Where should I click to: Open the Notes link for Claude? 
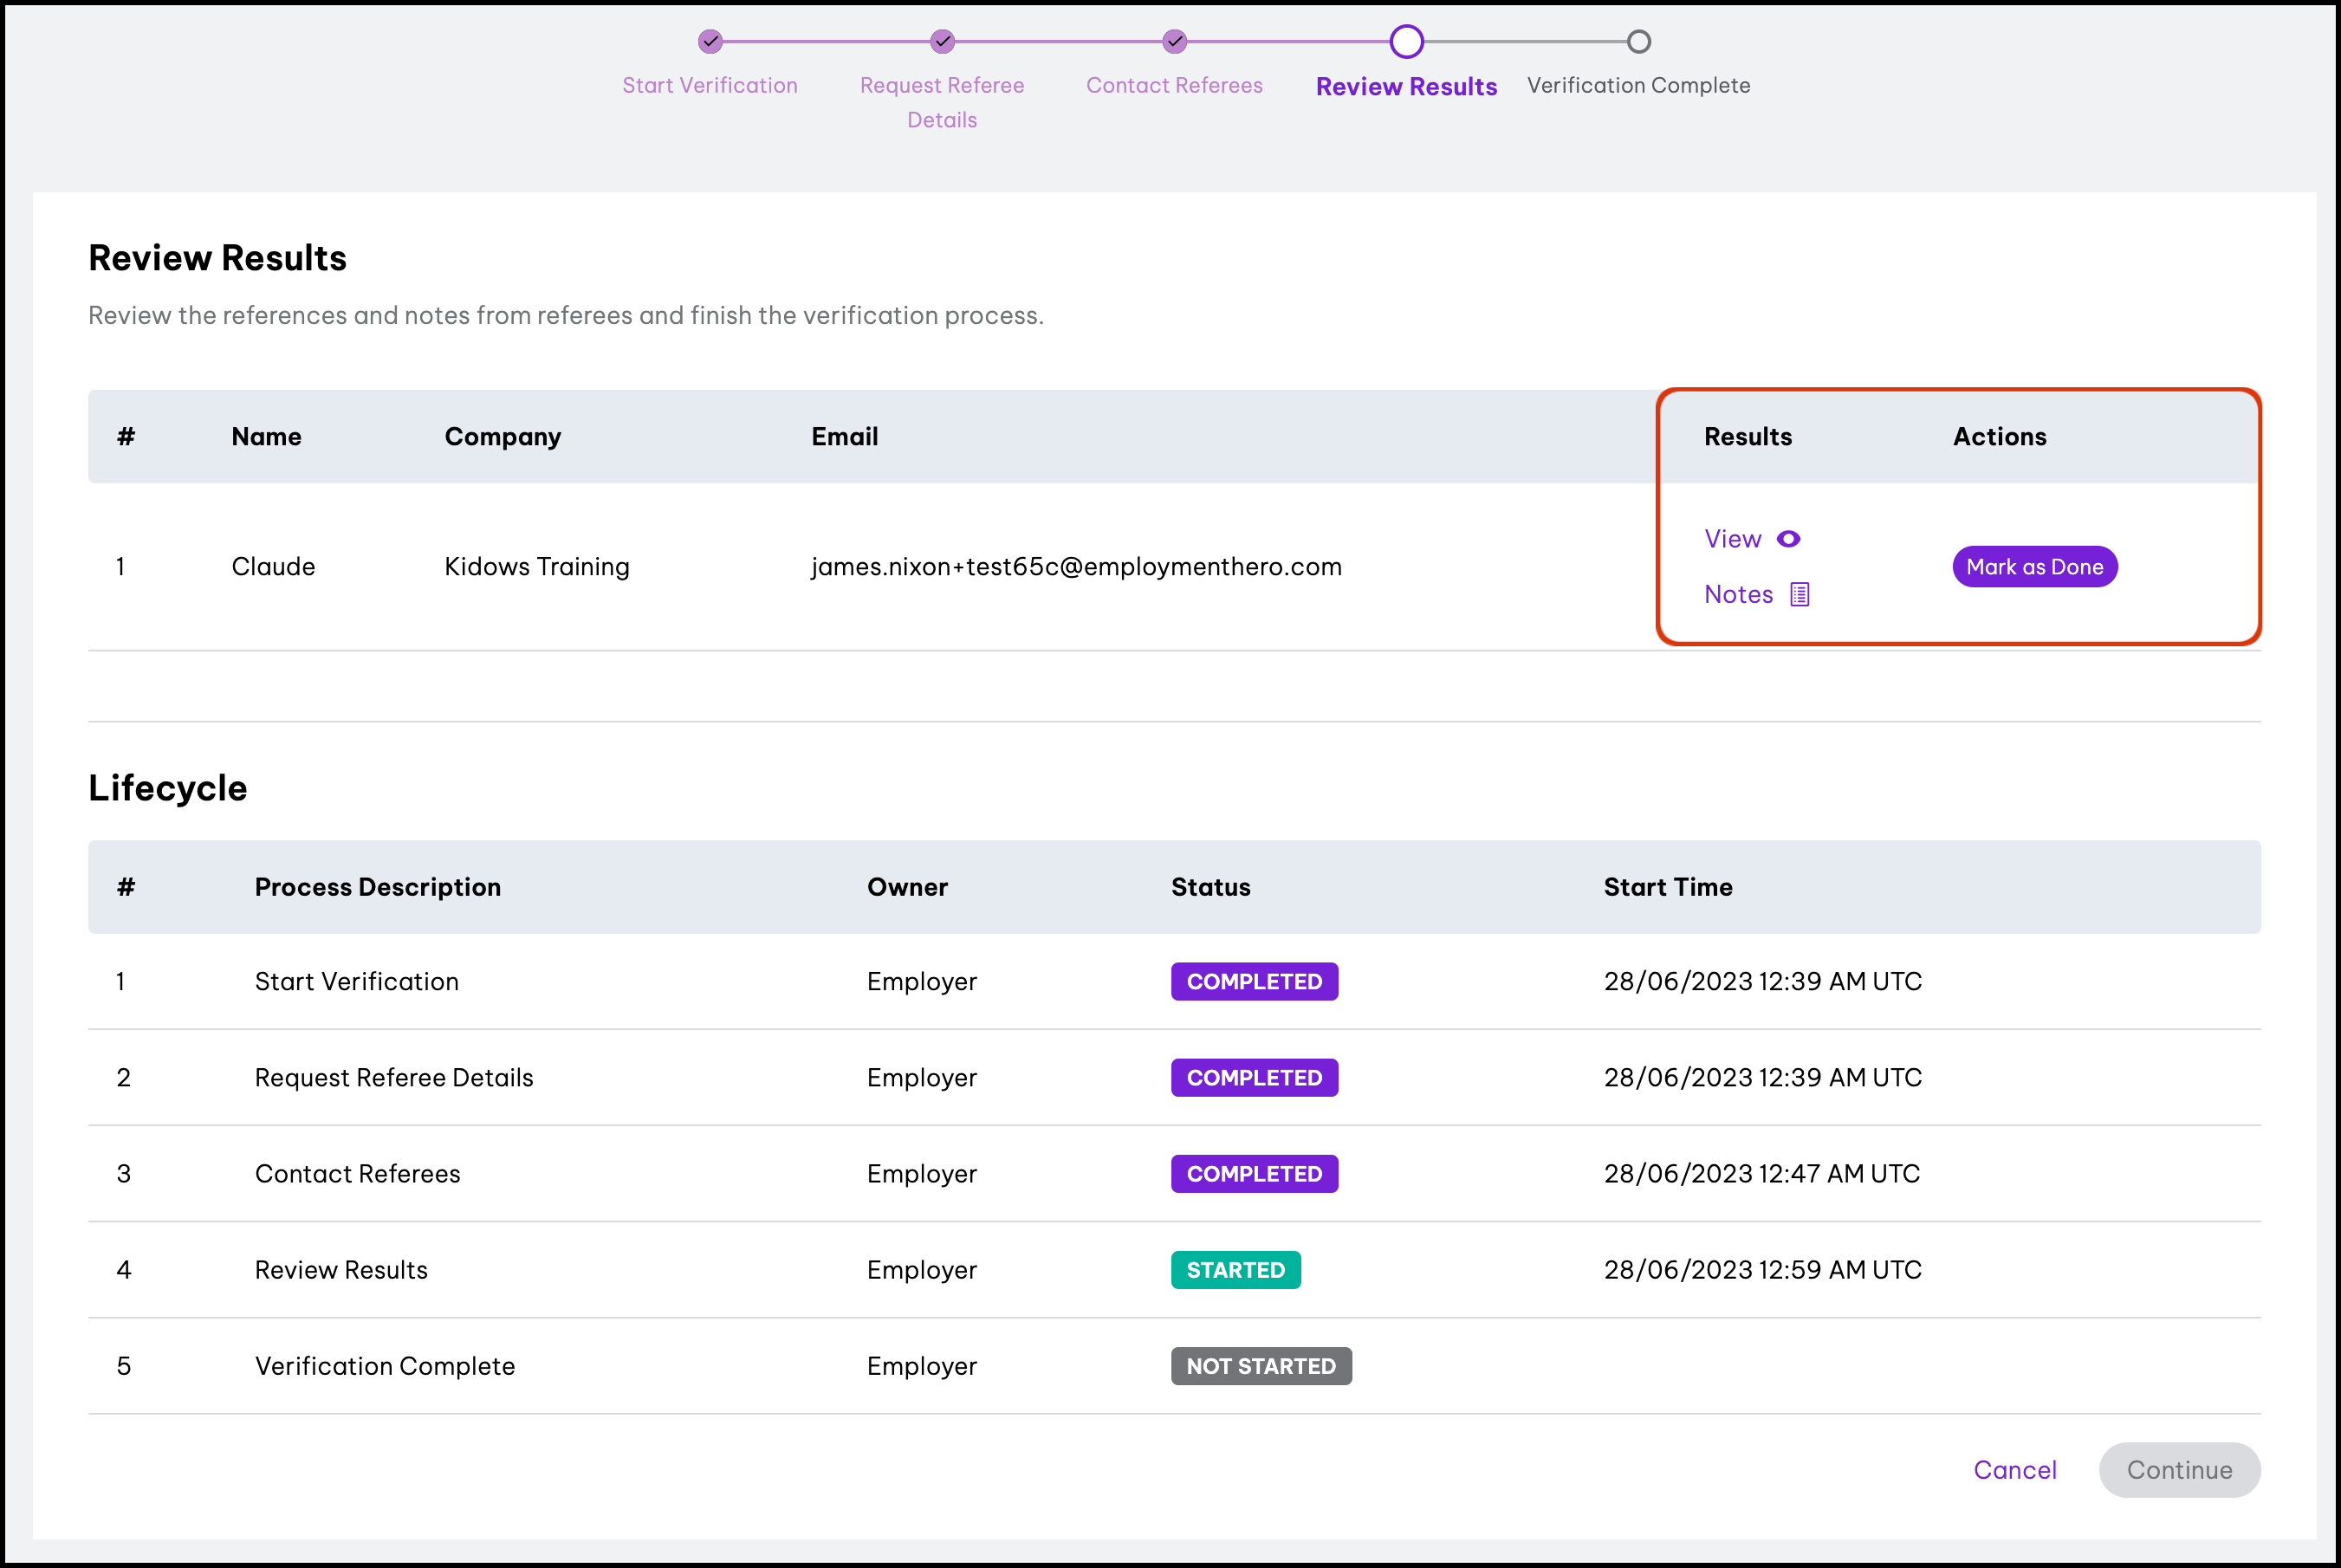coord(1738,595)
